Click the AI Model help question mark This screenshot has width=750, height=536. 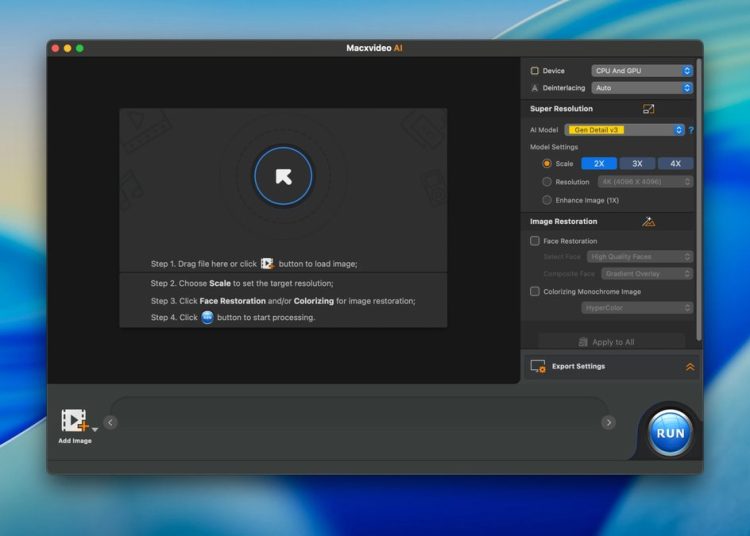coord(691,130)
